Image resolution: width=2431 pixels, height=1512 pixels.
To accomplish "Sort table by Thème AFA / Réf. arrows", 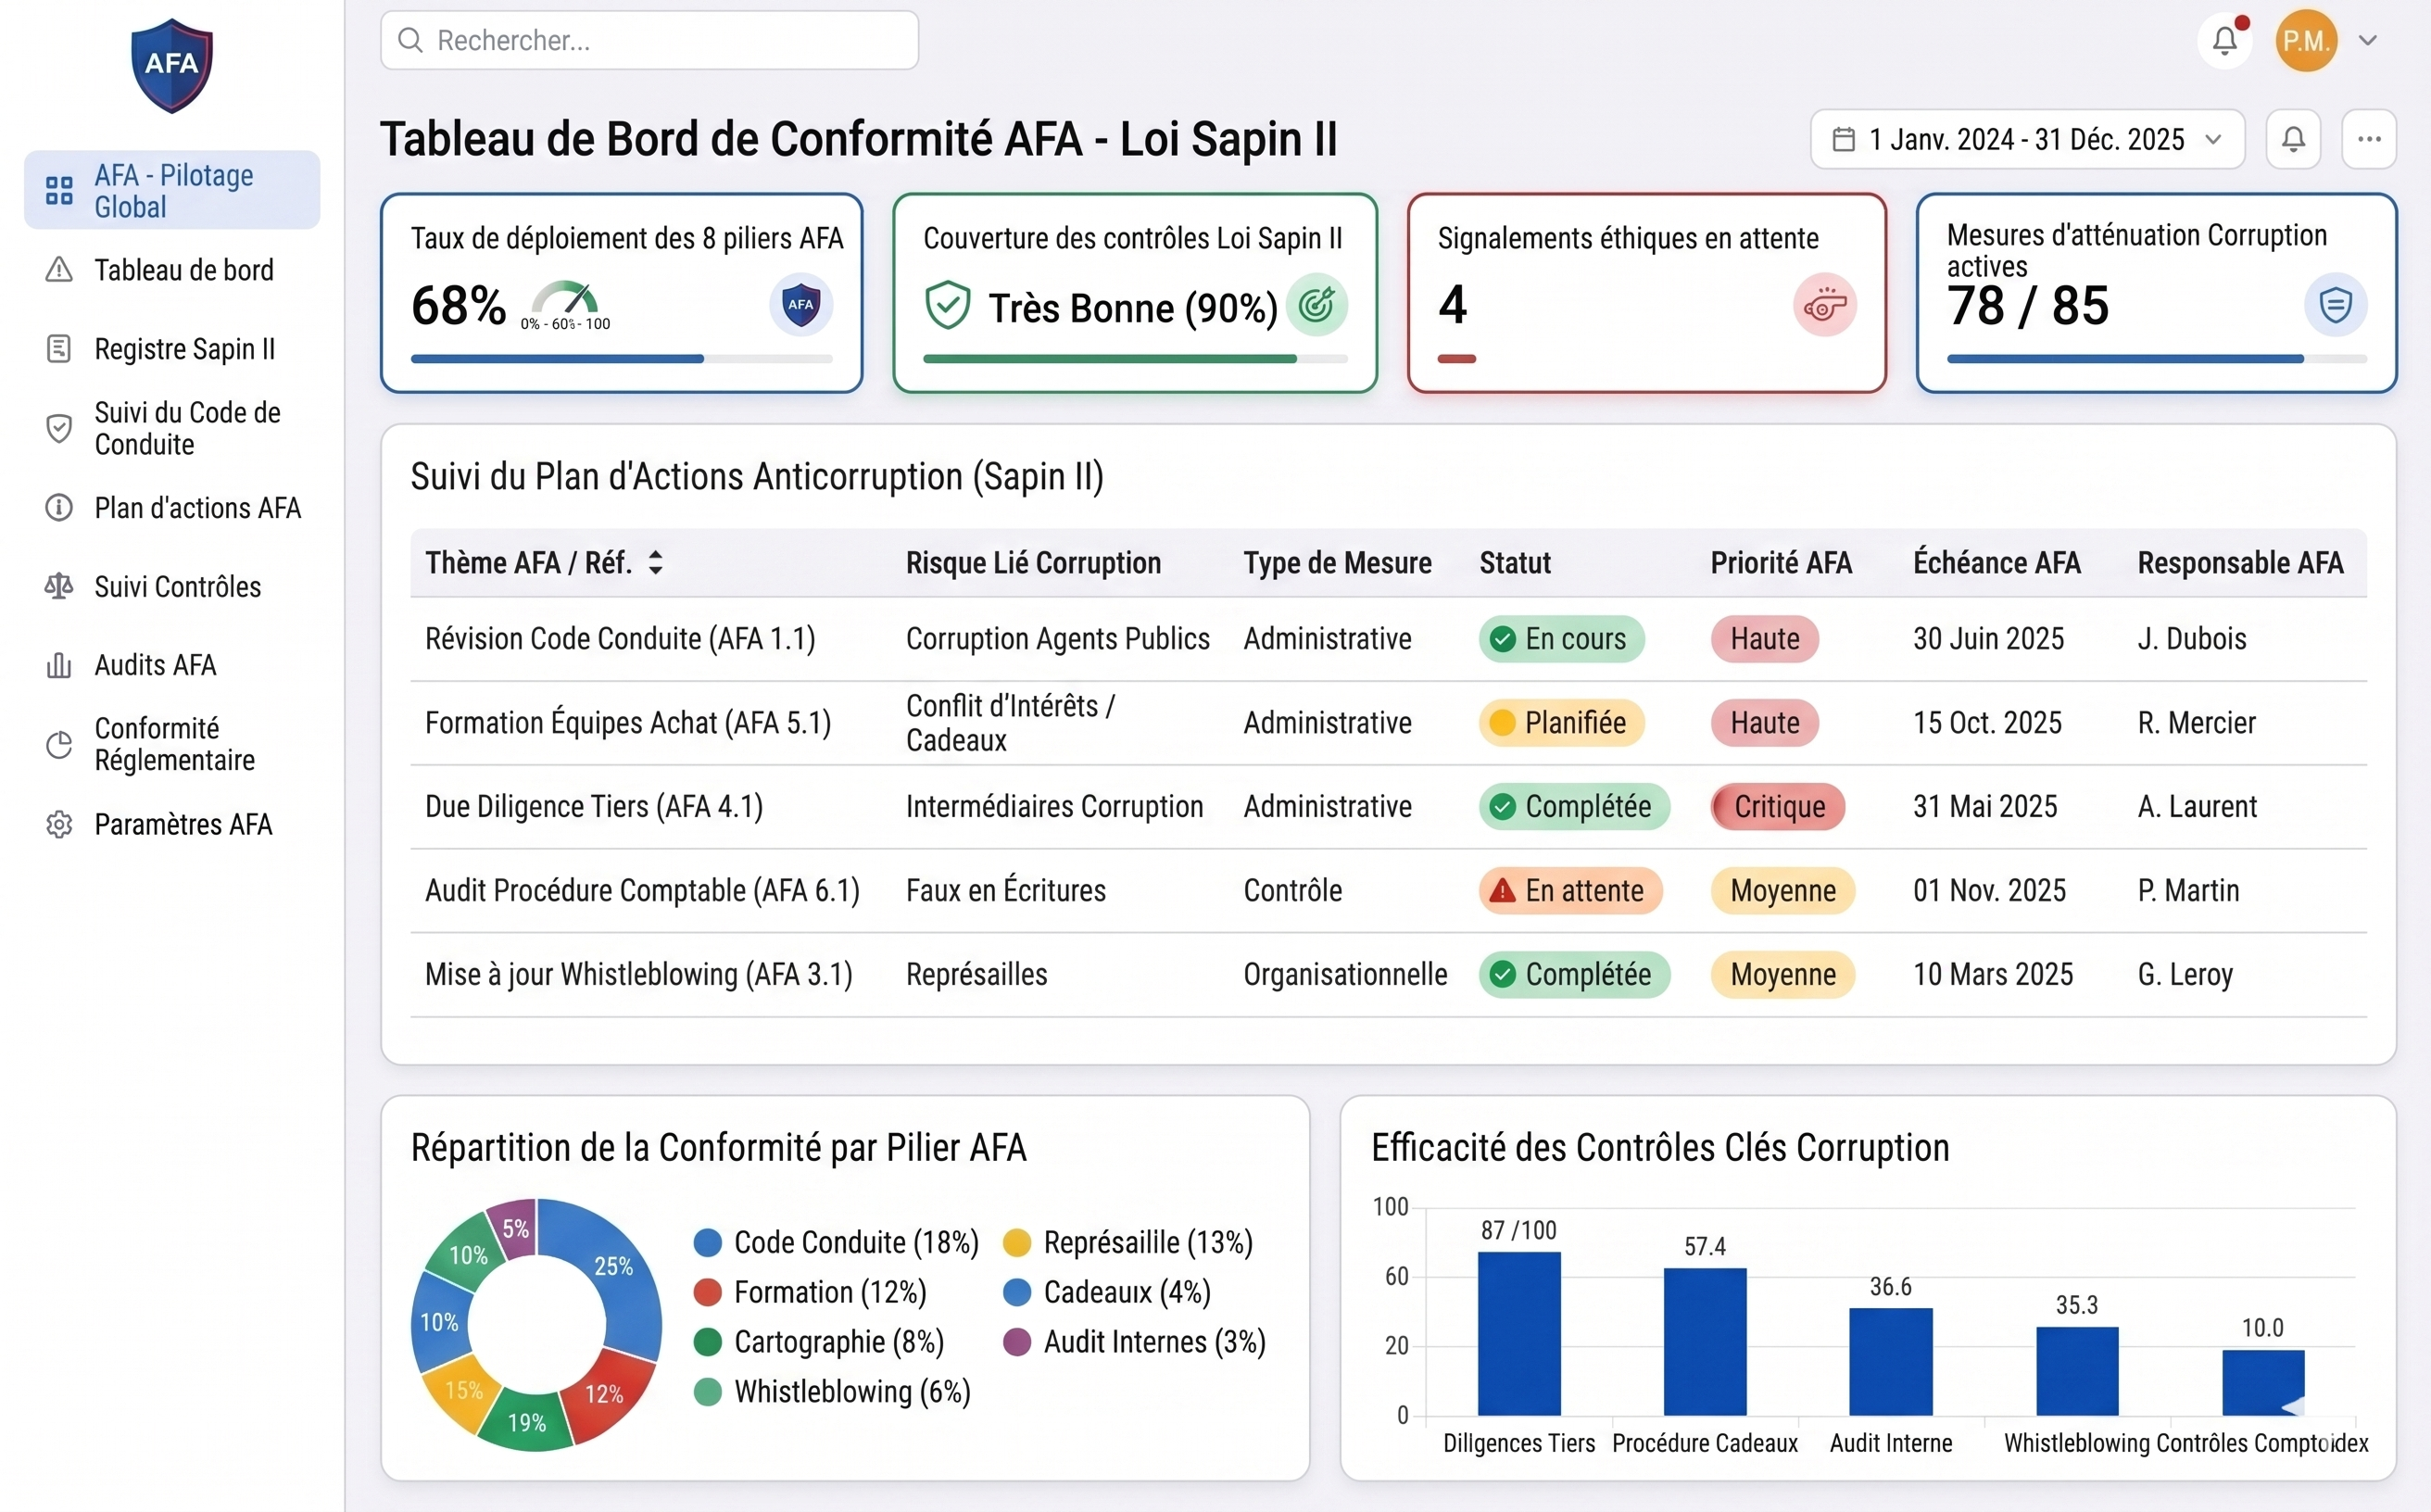I will pyautogui.click(x=655, y=563).
